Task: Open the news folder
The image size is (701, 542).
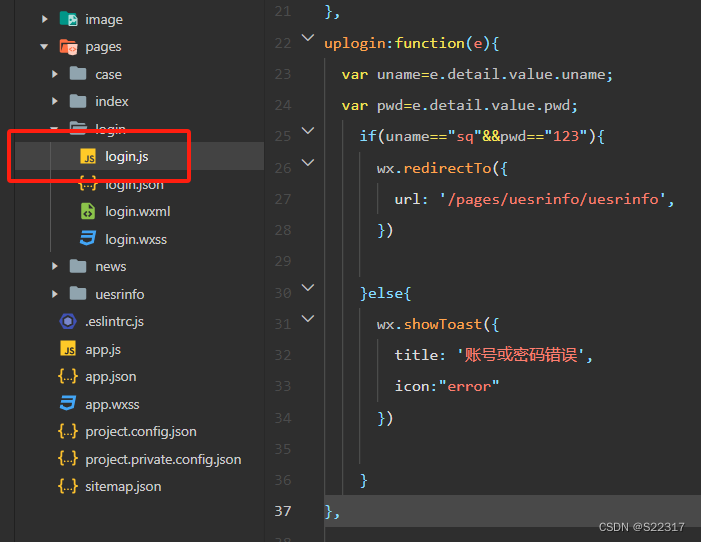Action: [x=110, y=267]
